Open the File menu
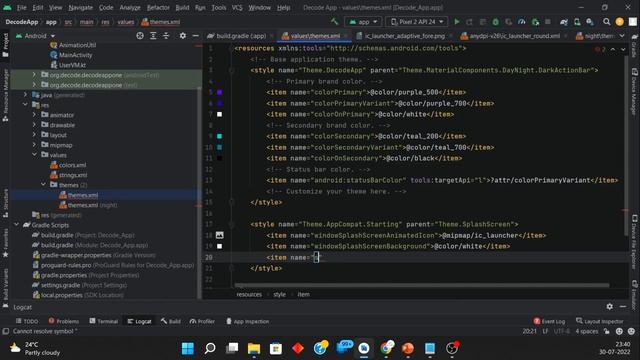 pyautogui.click(x=22, y=7)
